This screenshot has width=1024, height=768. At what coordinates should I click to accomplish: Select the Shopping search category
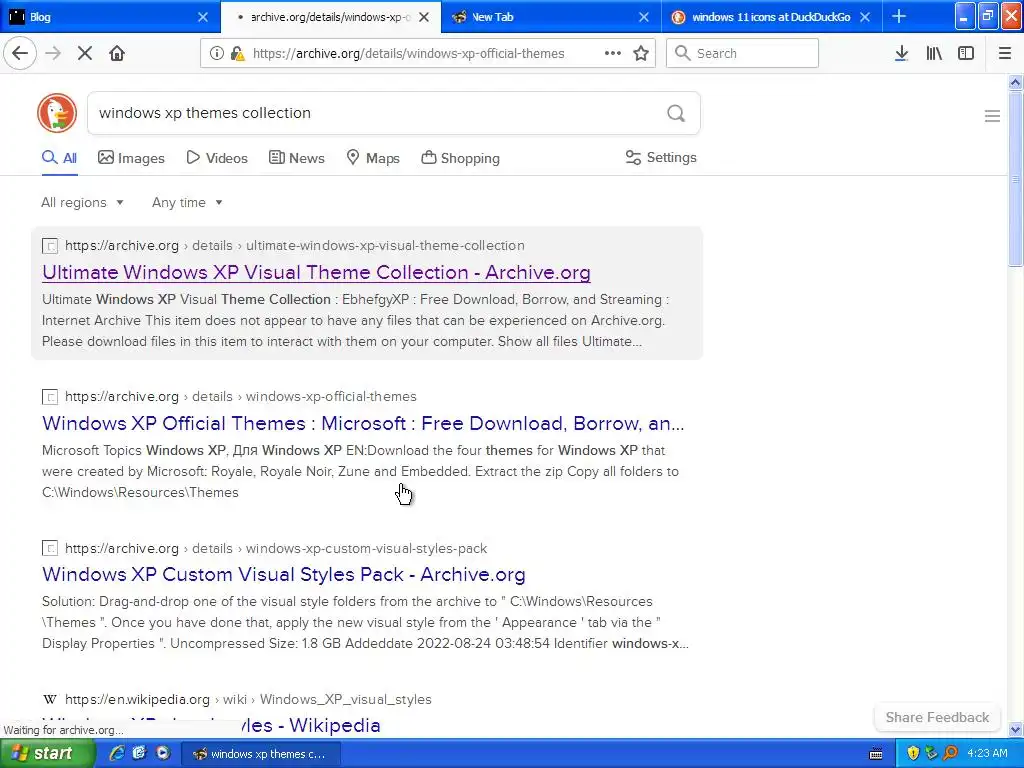pyautogui.click(x=460, y=158)
